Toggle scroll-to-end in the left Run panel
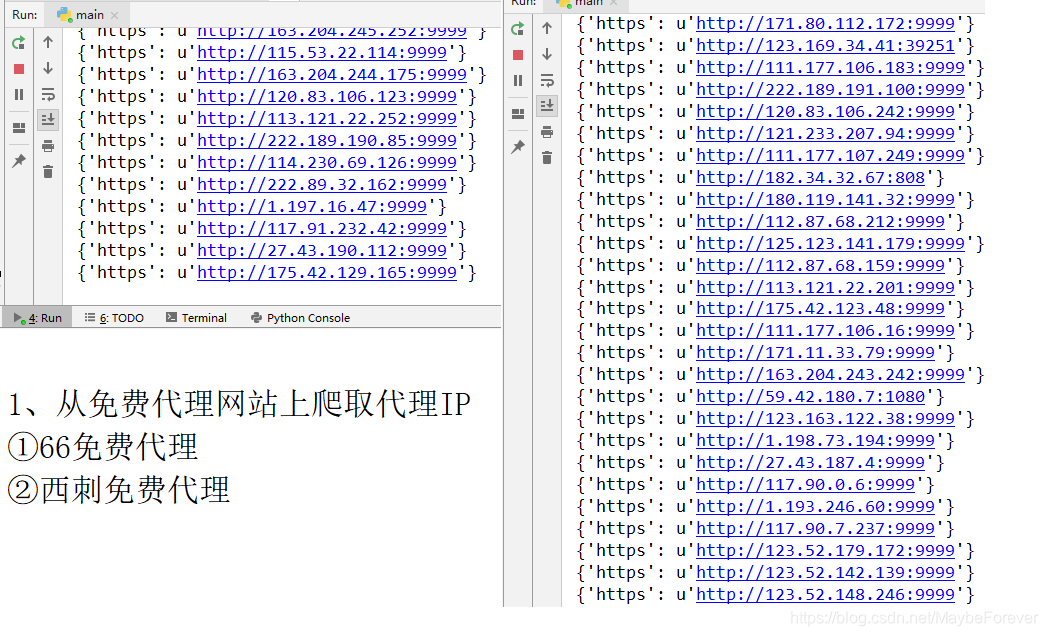1048x636 pixels. click(x=48, y=120)
